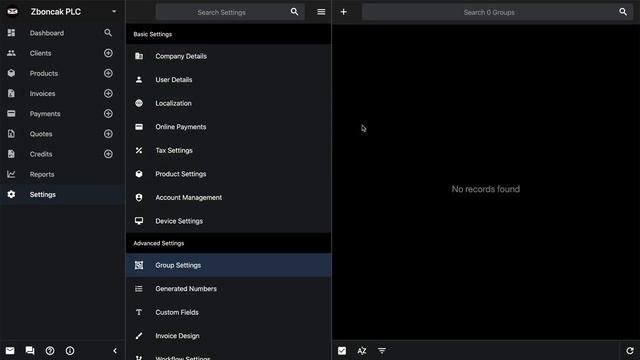Image resolution: width=640 pixels, height=360 pixels.
Task: Click the envelope contact icon
Action: click(x=10, y=351)
